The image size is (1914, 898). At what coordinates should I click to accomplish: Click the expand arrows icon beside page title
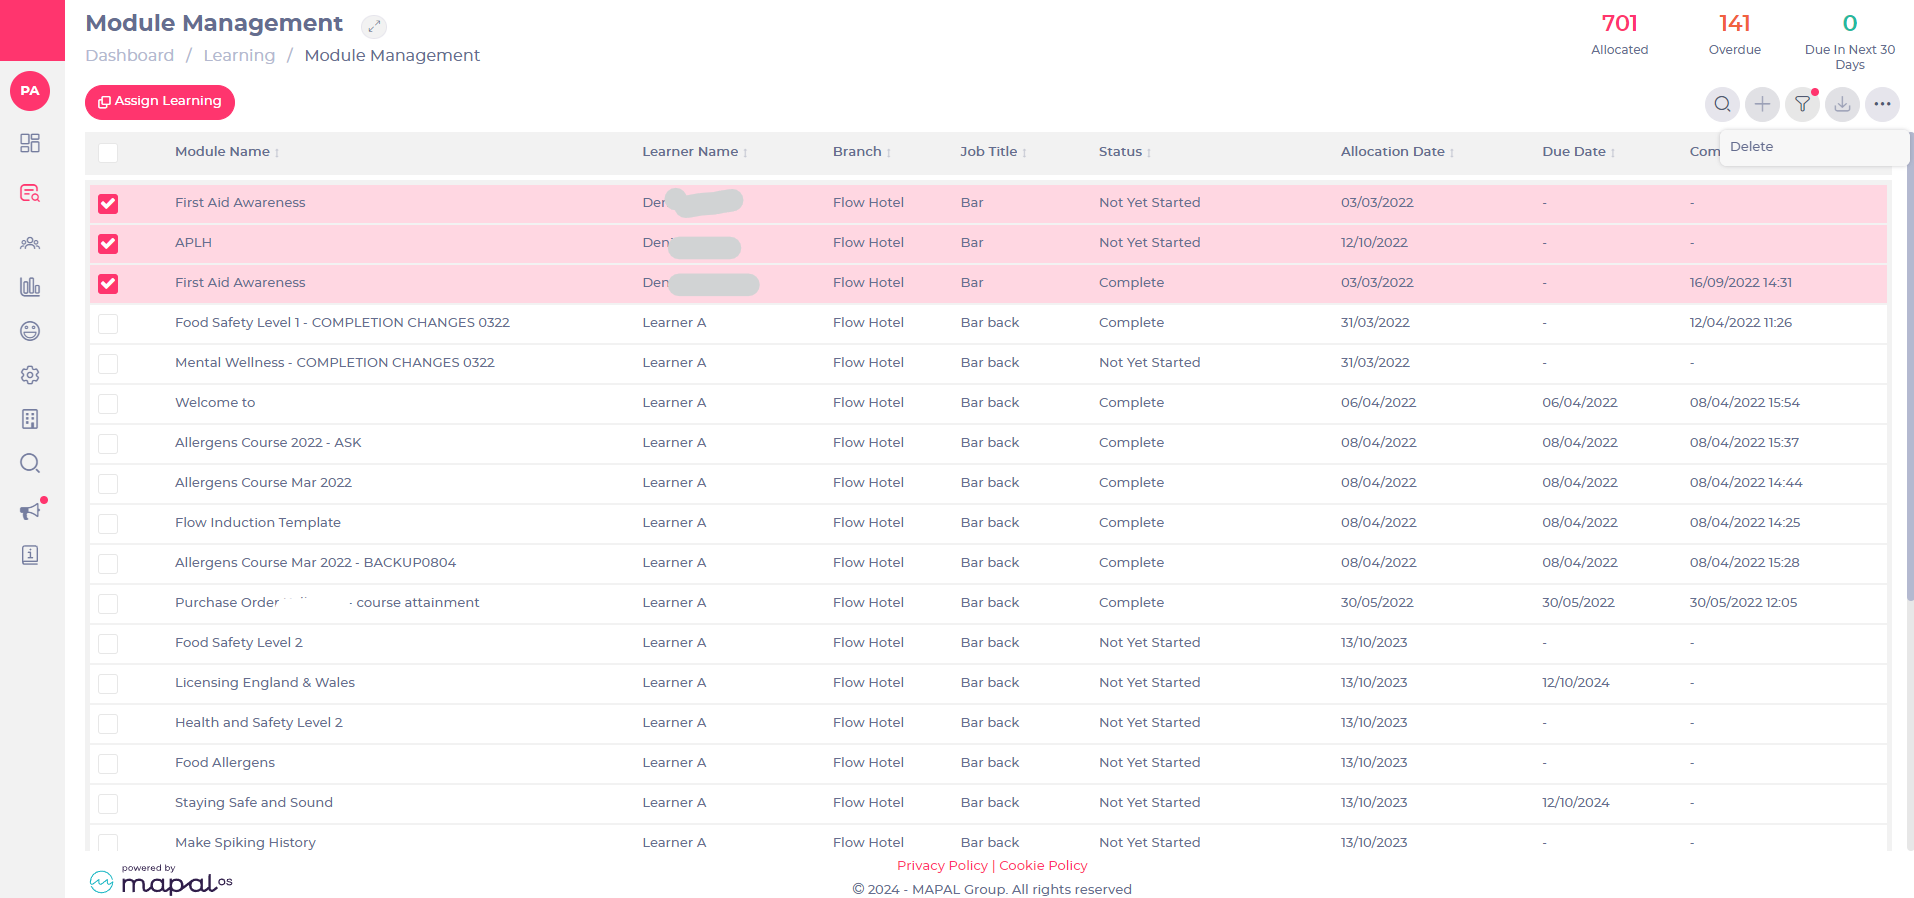pos(374,26)
